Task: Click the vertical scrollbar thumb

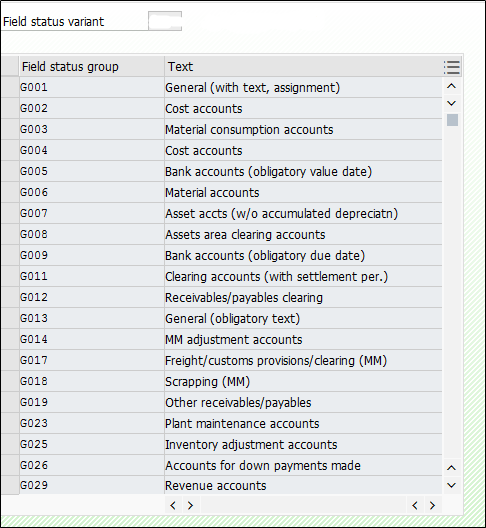Action: pyautogui.click(x=452, y=120)
